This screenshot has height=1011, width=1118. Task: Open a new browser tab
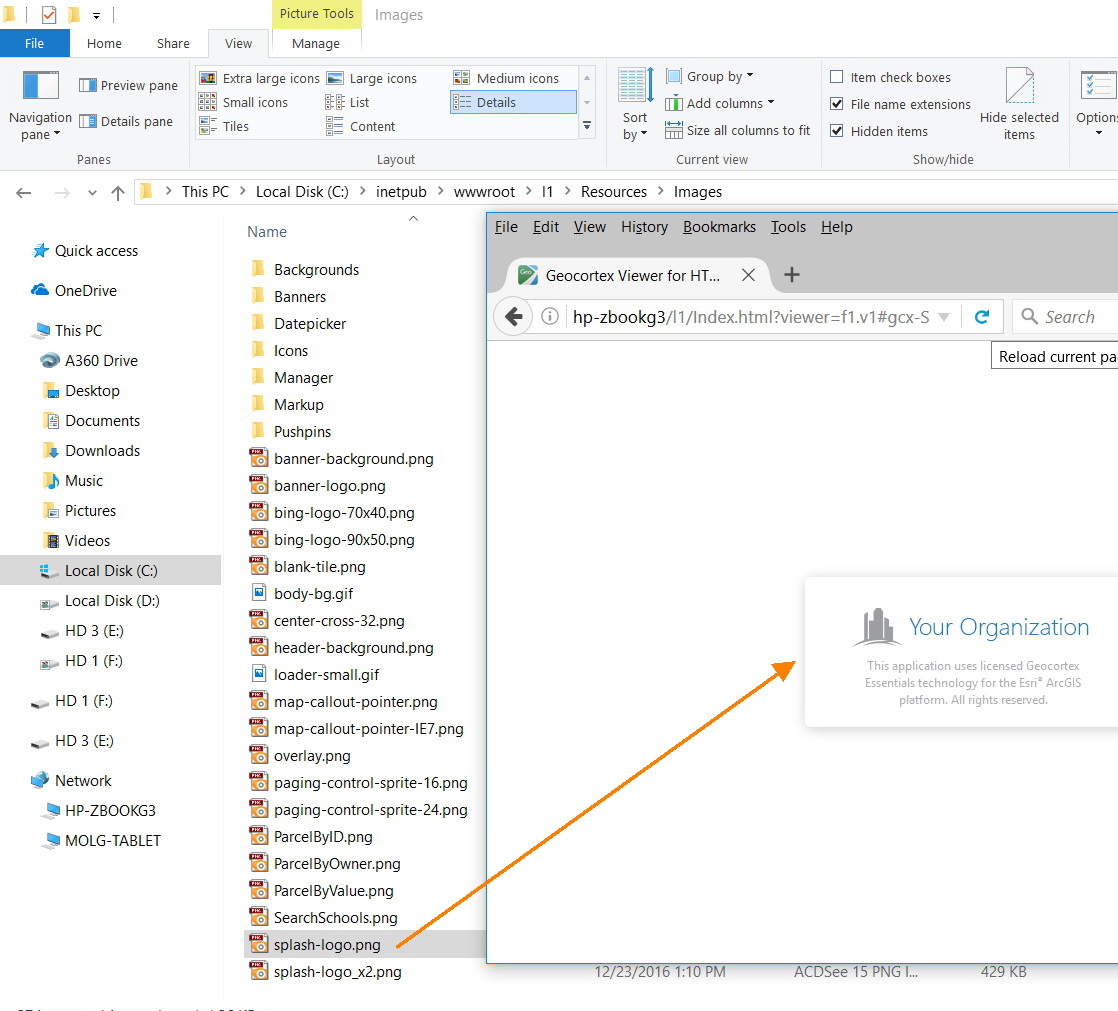tap(791, 274)
